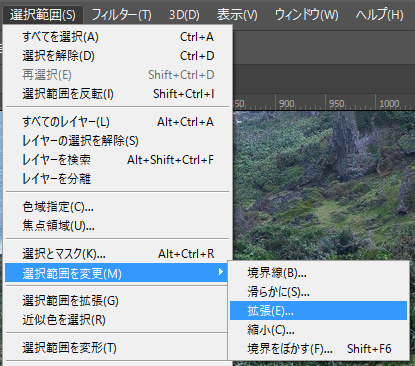Select 境界線(B)... in submenu
The height and width of the screenshot is (366, 415).
(x=318, y=273)
